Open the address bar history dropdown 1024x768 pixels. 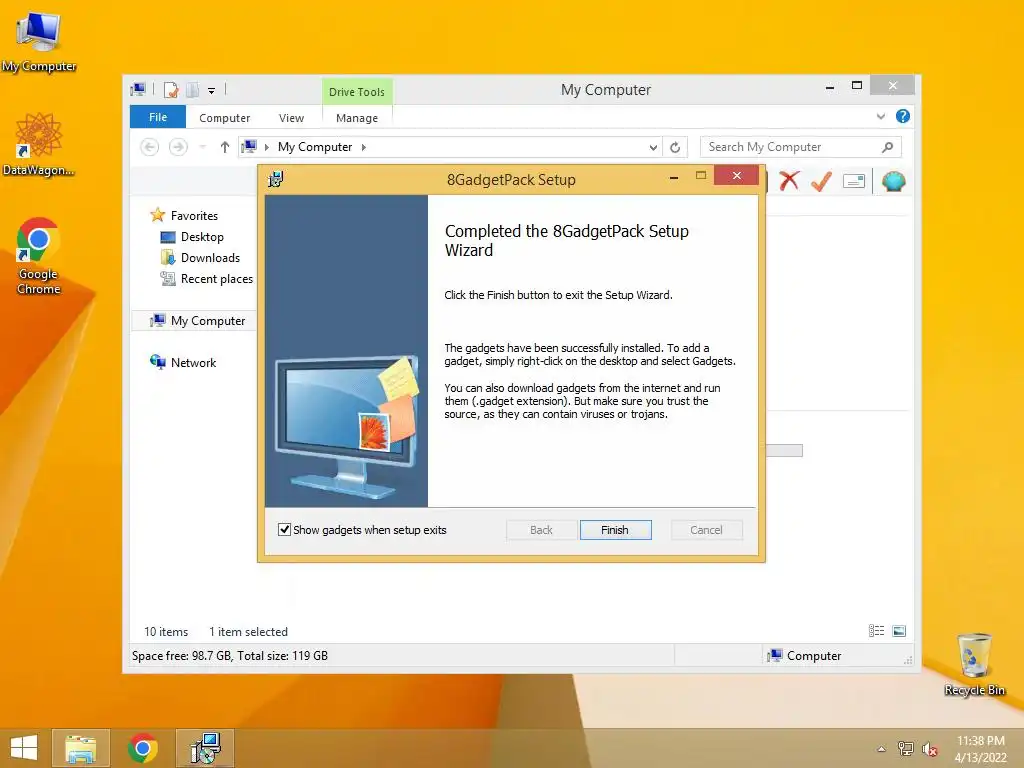pyautogui.click(x=653, y=148)
